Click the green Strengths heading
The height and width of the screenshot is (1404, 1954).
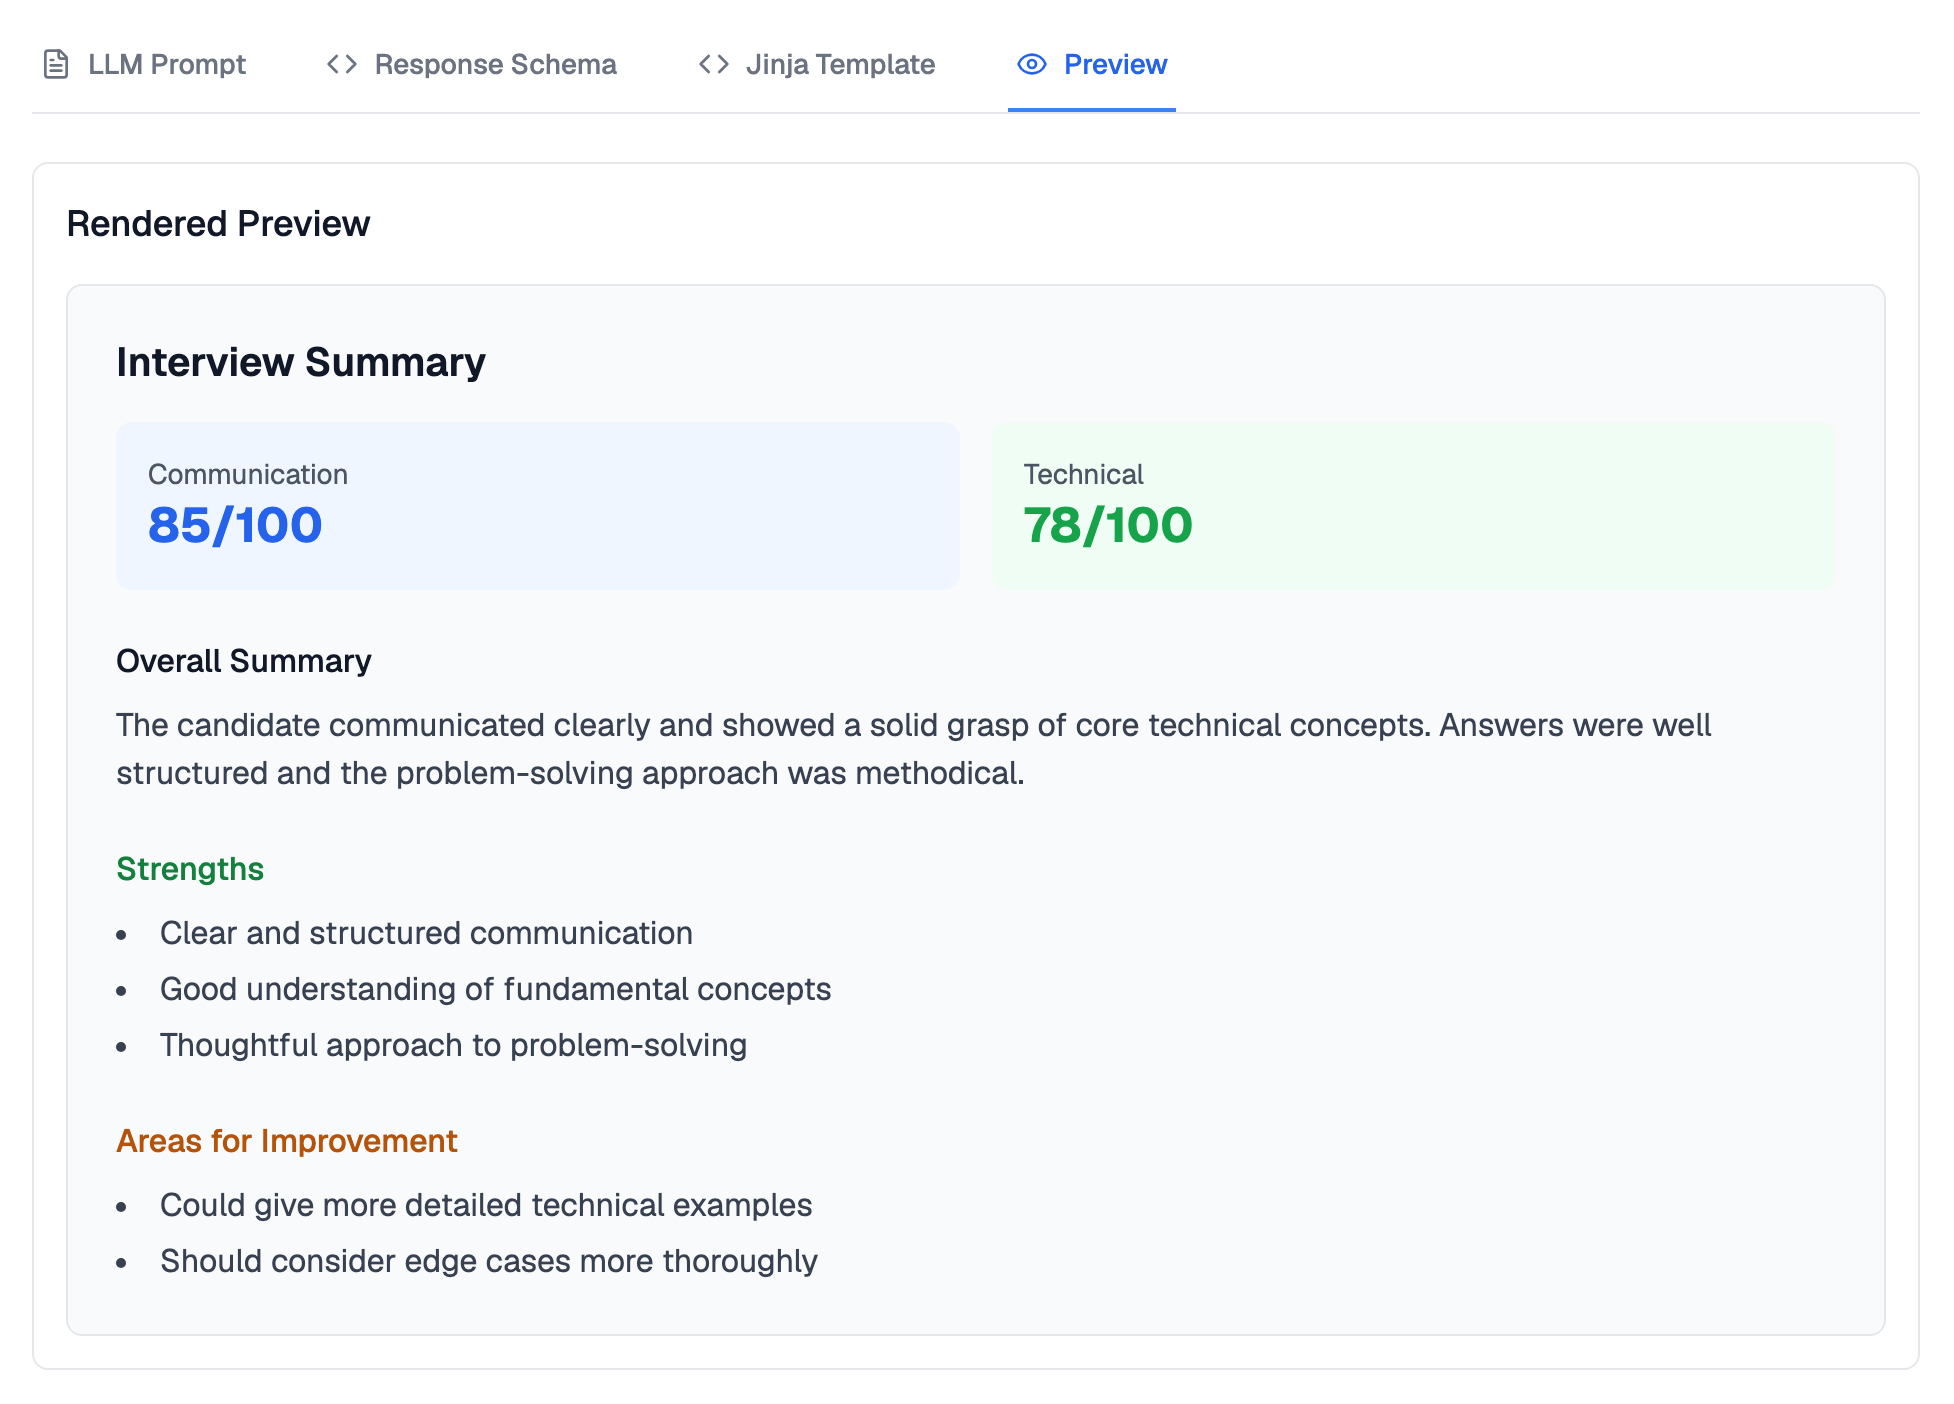pyautogui.click(x=190, y=869)
